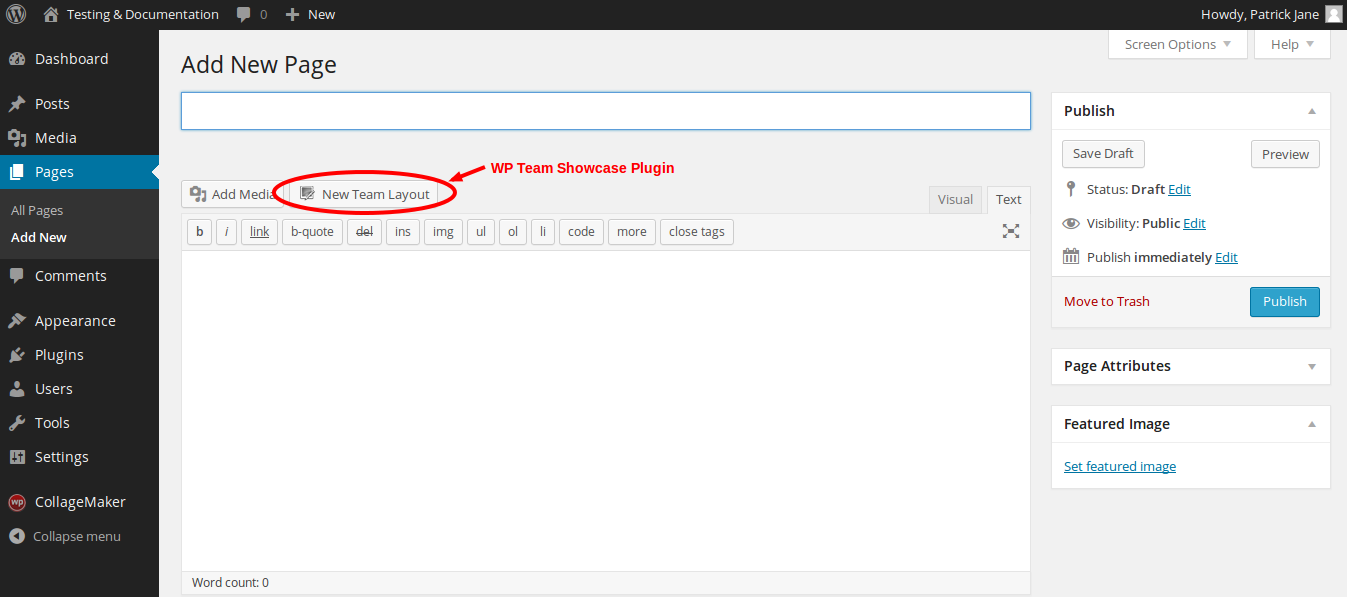This screenshot has height=597, width=1347.
Task: Click the b-quote quicktag button
Action: [312, 232]
